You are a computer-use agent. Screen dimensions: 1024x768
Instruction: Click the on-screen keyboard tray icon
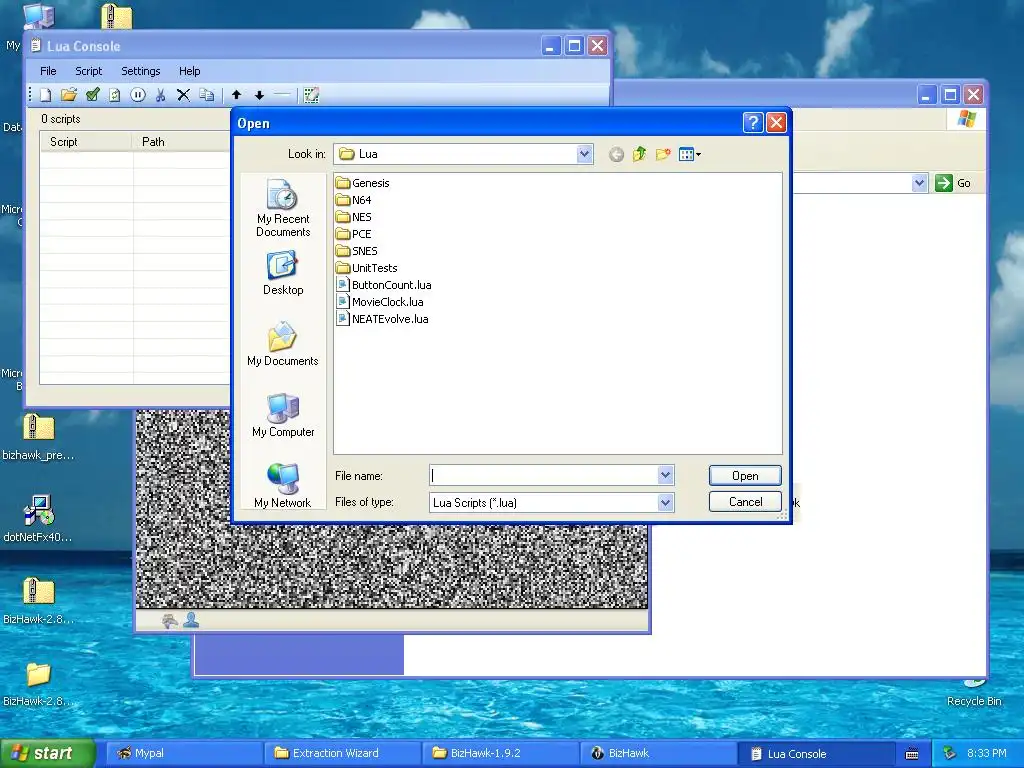(x=912, y=754)
